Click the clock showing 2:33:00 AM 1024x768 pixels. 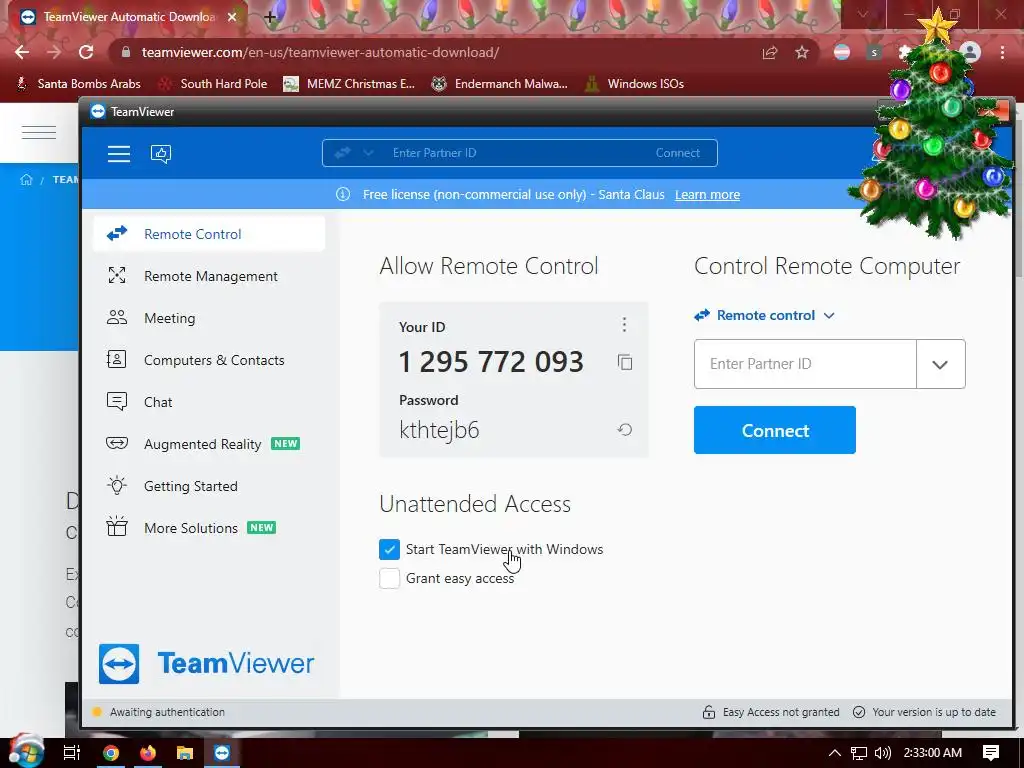[933, 753]
